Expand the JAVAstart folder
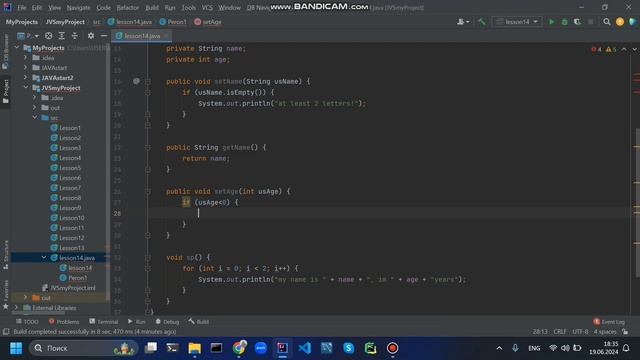This screenshot has height=360, width=640. [x=26, y=68]
